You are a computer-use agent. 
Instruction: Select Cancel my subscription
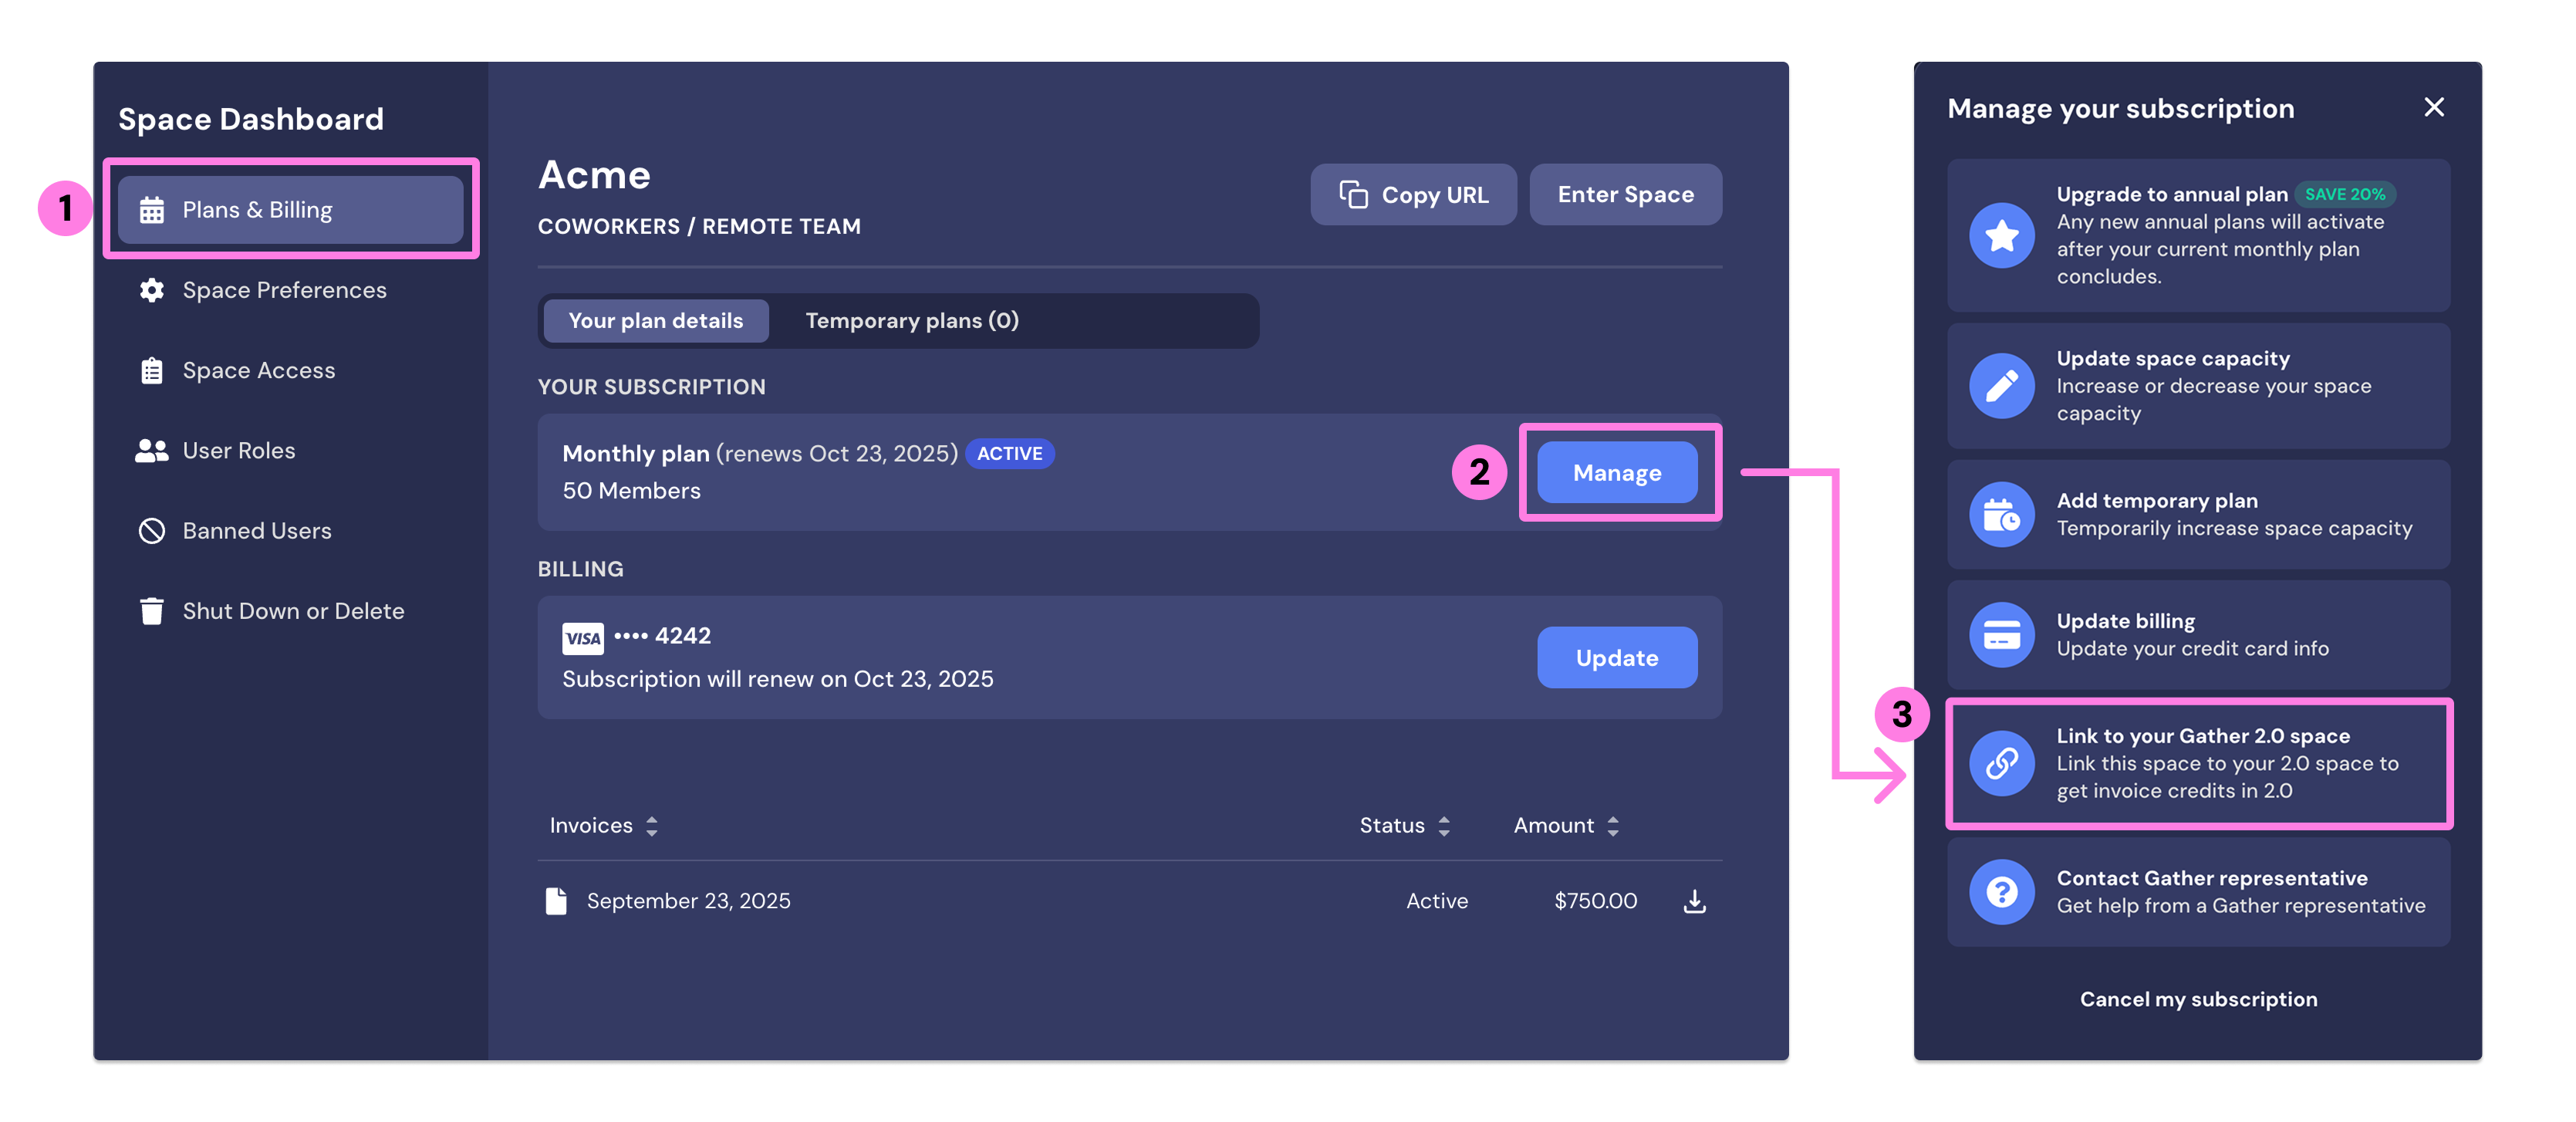click(2199, 998)
